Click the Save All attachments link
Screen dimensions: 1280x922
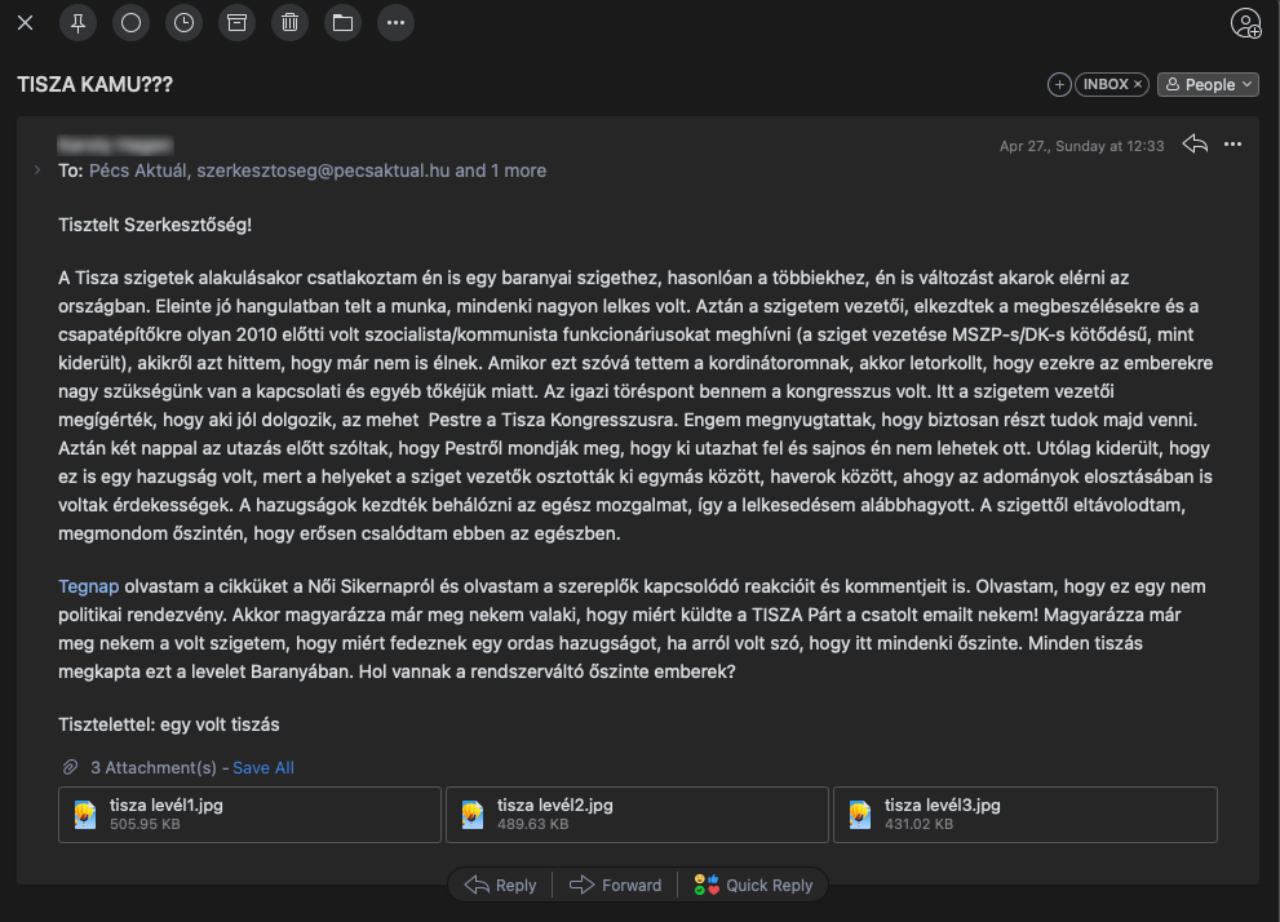(263, 768)
